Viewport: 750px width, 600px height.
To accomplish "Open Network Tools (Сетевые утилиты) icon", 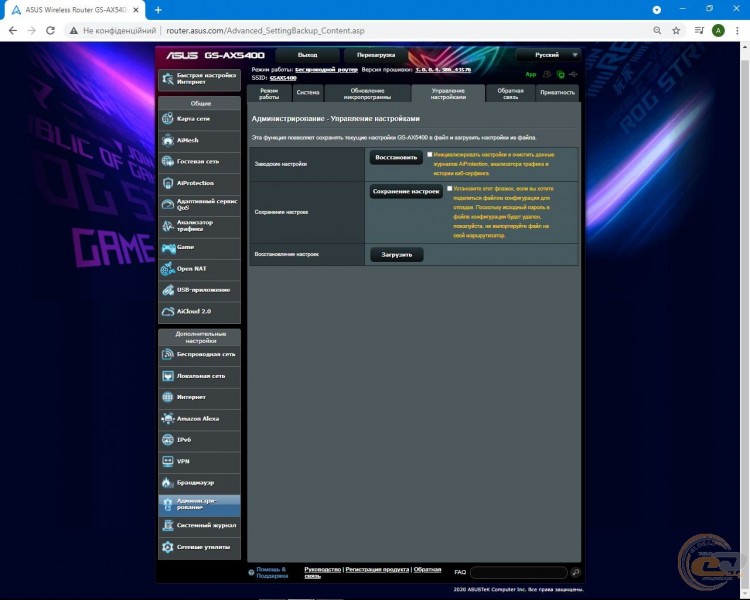I will [x=167, y=547].
